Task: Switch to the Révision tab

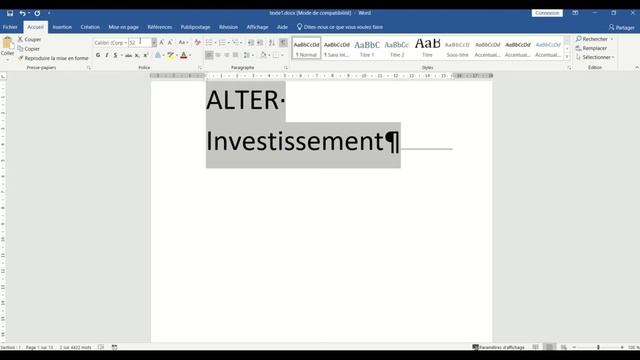Action: point(228,27)
